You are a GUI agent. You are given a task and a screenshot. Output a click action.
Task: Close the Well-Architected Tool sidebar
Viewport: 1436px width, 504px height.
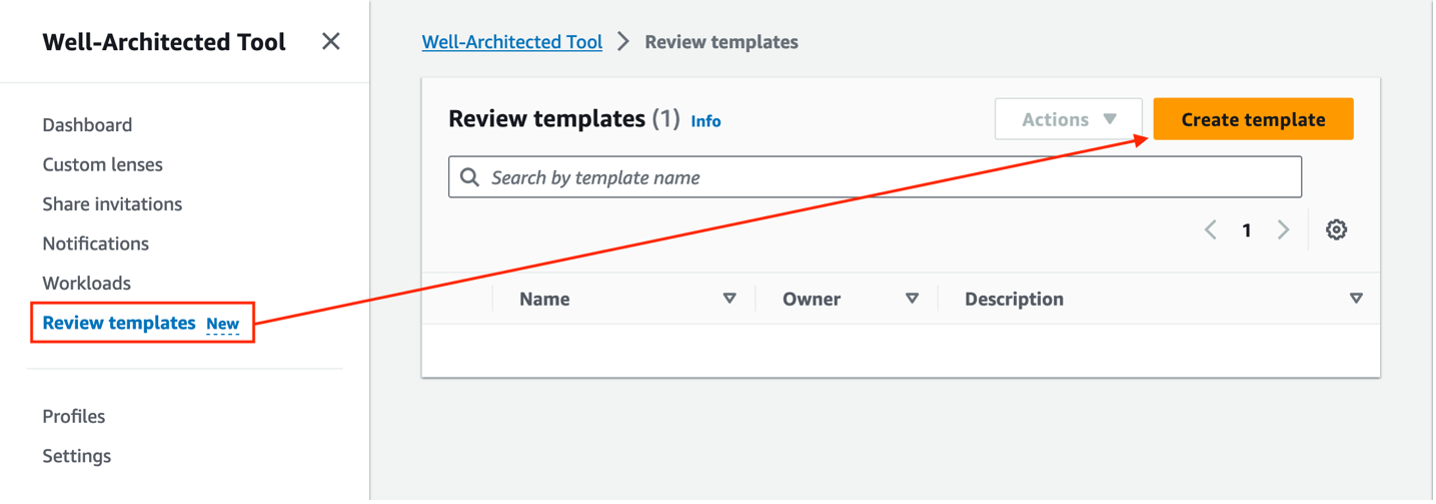pyautogui.click(x=330, y=42)
